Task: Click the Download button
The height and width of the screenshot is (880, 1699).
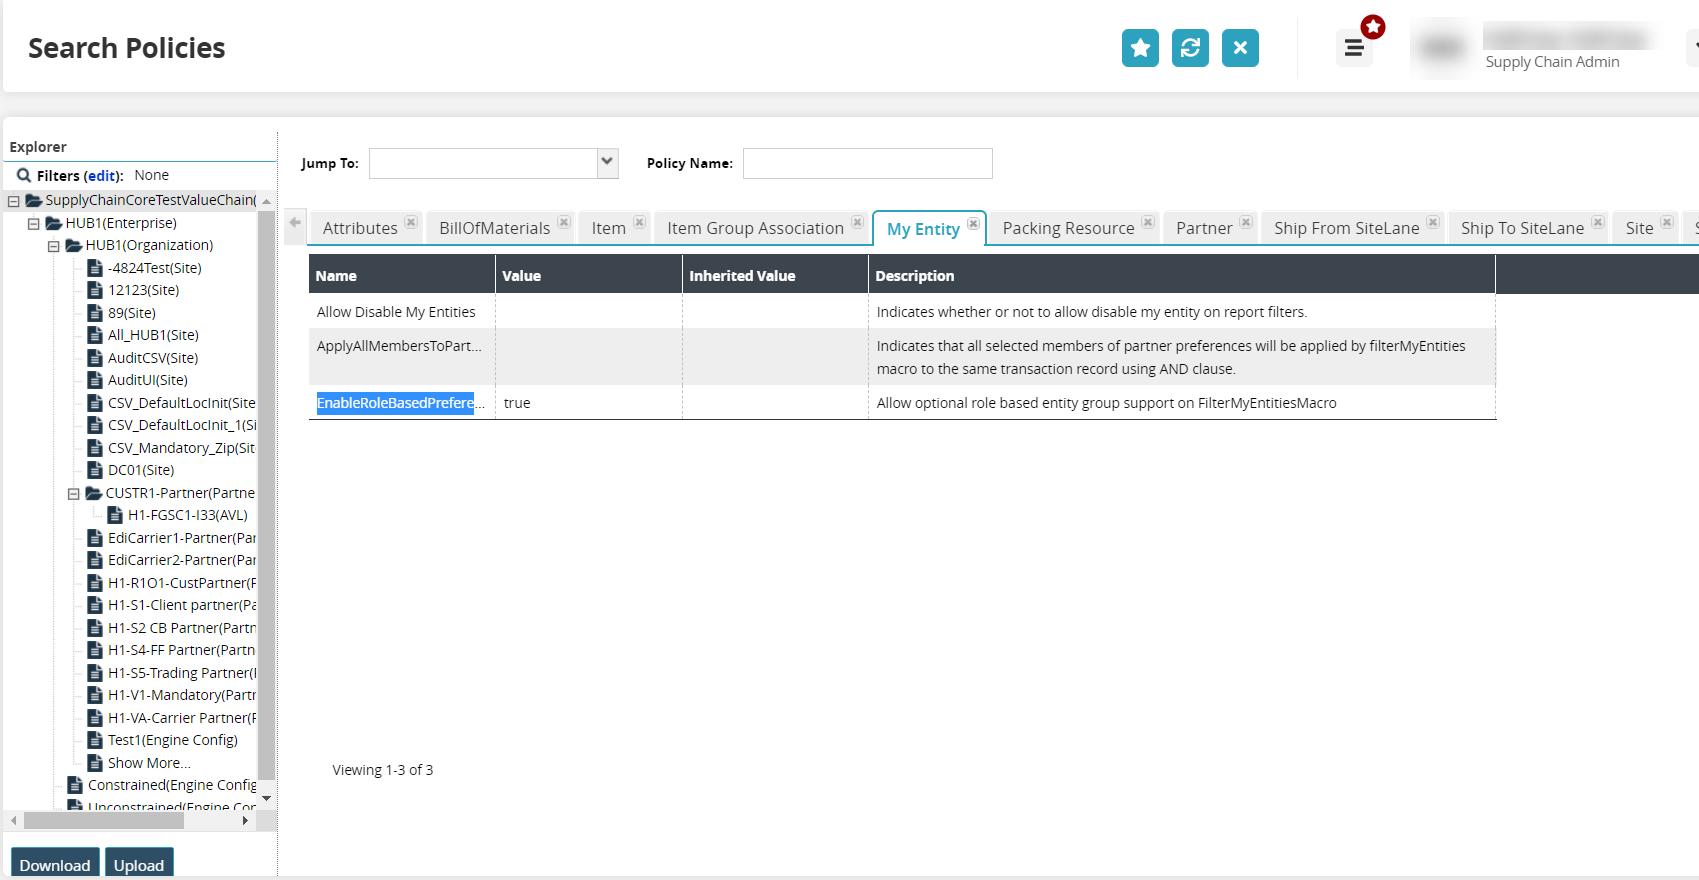Action: coord(55,865)
